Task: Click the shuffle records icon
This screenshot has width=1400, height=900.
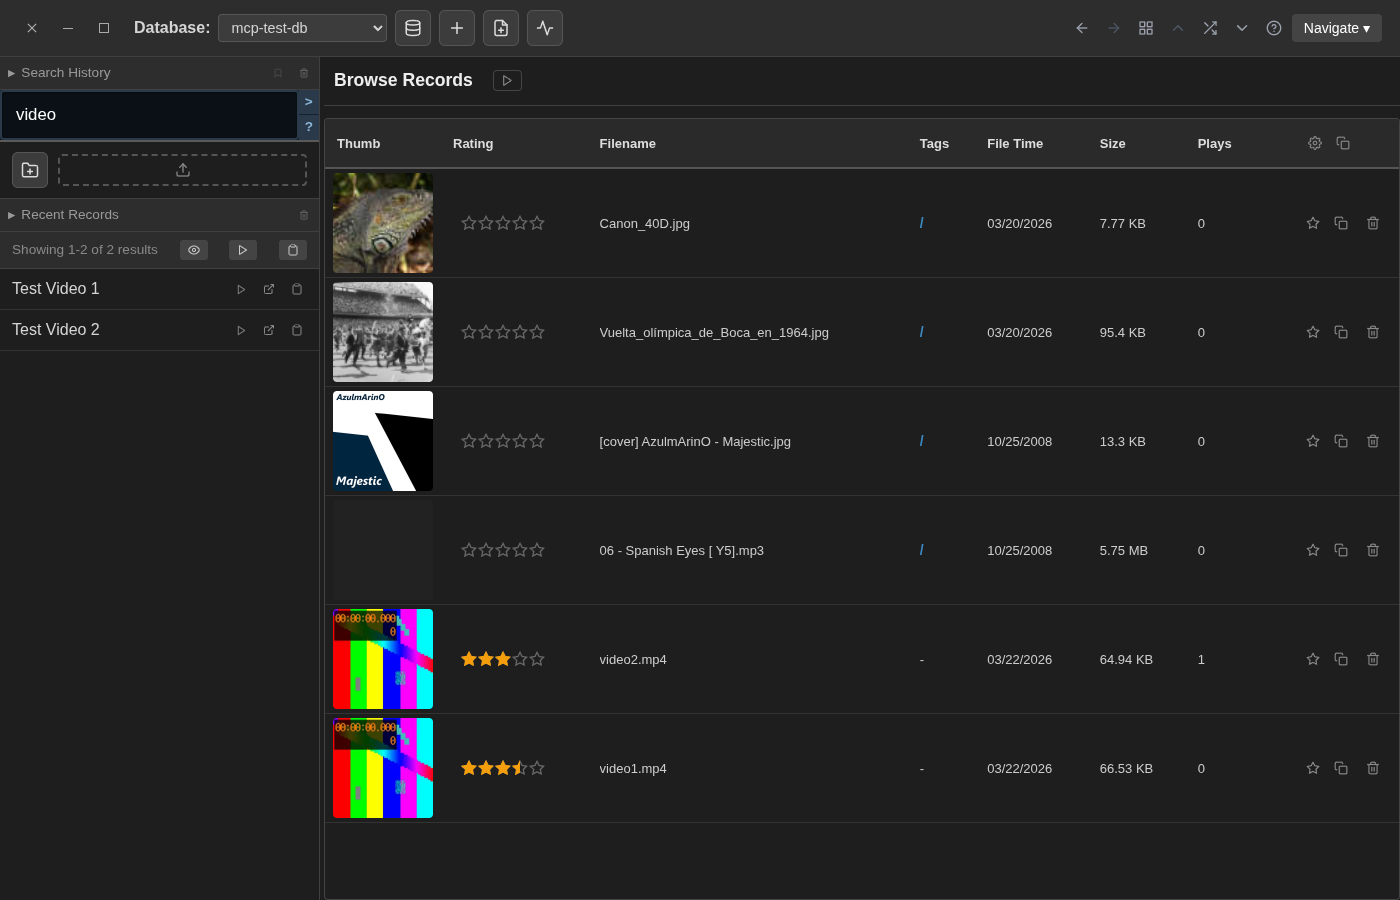Action: (1210, 28)
